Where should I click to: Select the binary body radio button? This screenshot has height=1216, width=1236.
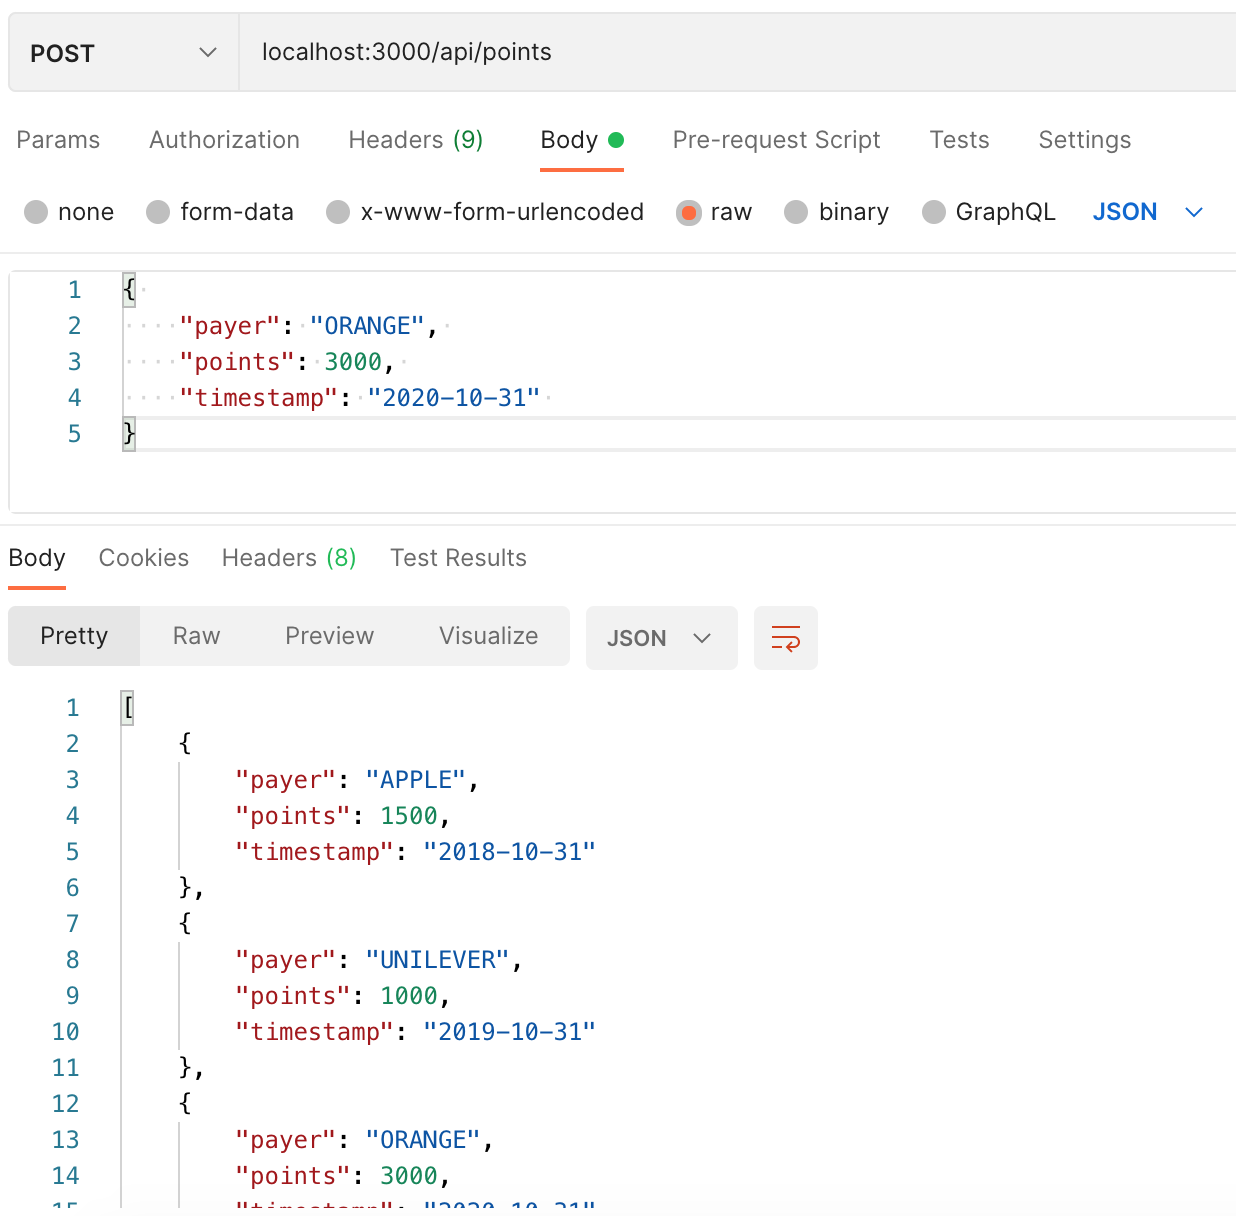796,212
